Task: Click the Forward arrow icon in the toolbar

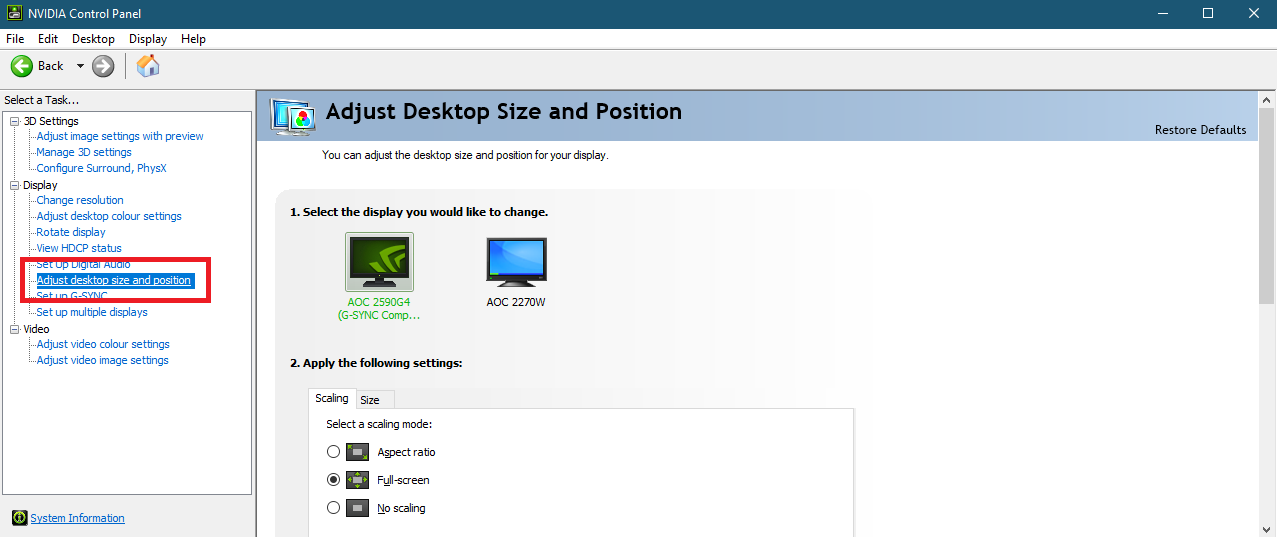Action: coord(103,66)
